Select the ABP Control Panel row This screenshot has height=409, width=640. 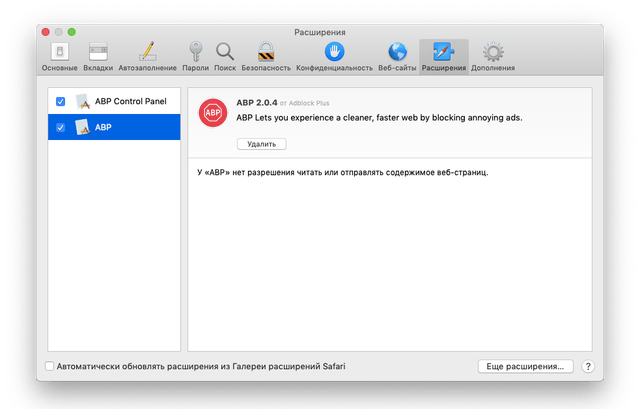(114, 101)
